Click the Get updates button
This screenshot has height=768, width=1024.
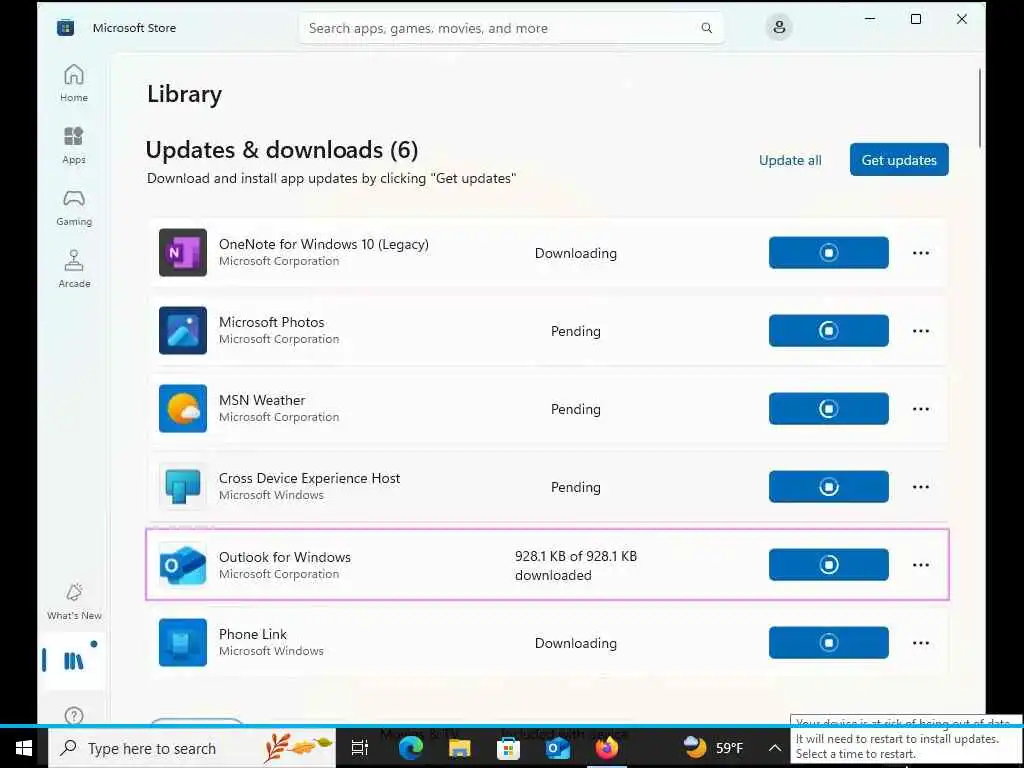coord(899,159)
